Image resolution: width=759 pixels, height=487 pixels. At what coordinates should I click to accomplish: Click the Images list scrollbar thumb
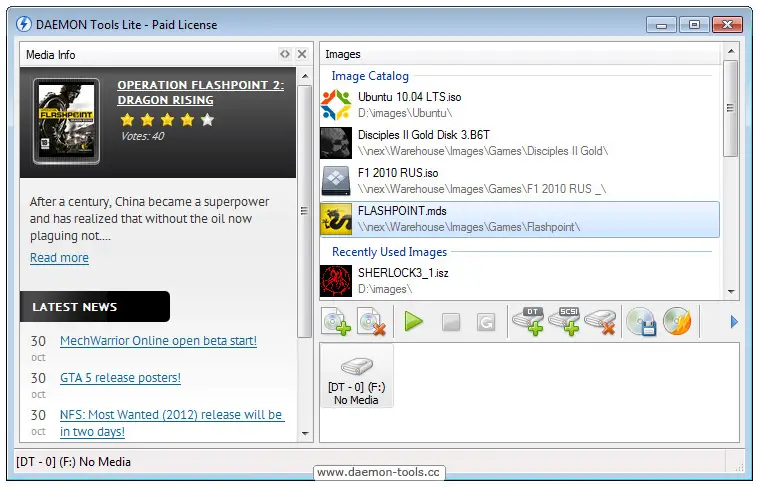[730, 108]
